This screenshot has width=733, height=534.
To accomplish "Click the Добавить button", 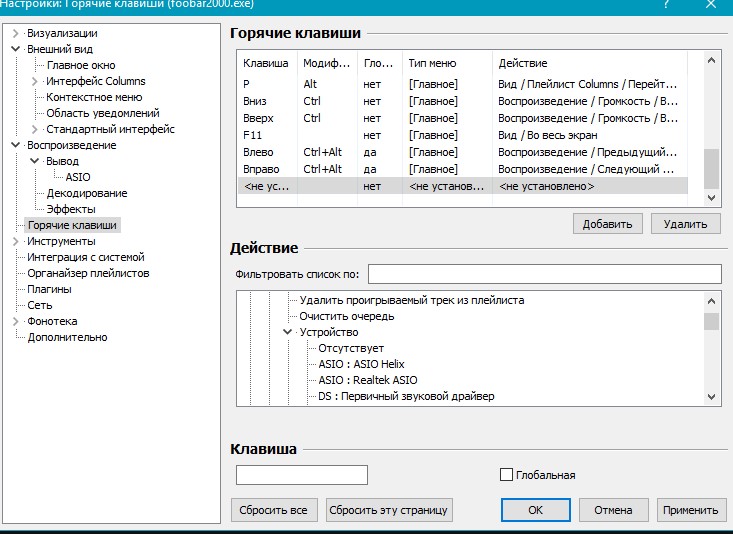I will point(607,224).
